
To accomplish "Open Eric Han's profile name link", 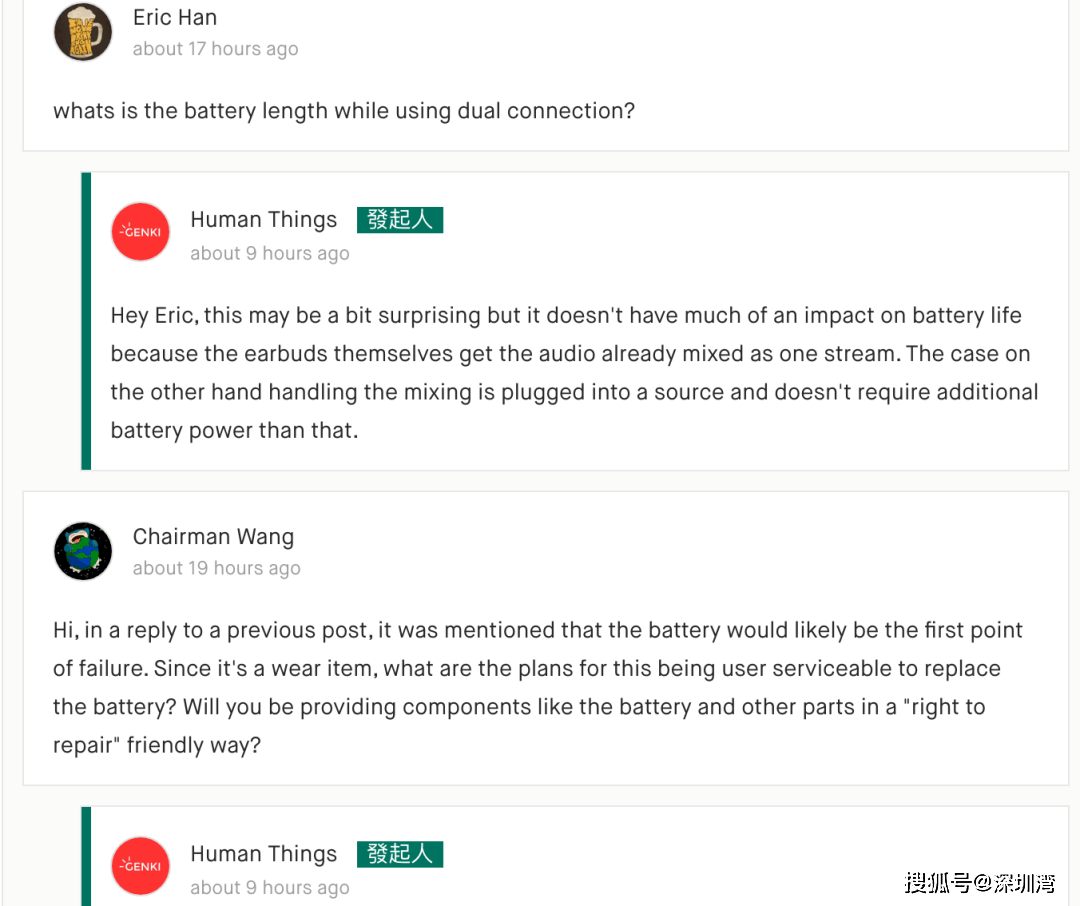I will point(175,17).
